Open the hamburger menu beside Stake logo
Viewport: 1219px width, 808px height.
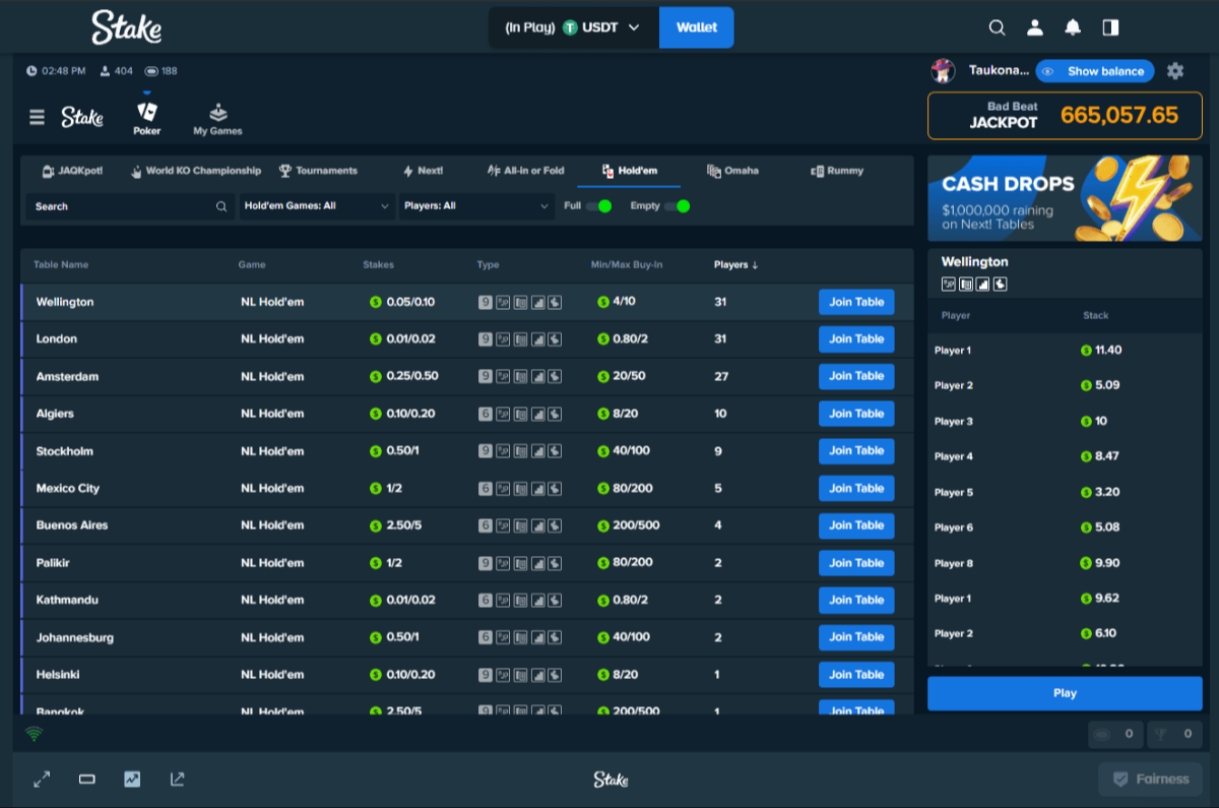coord(37,117)
